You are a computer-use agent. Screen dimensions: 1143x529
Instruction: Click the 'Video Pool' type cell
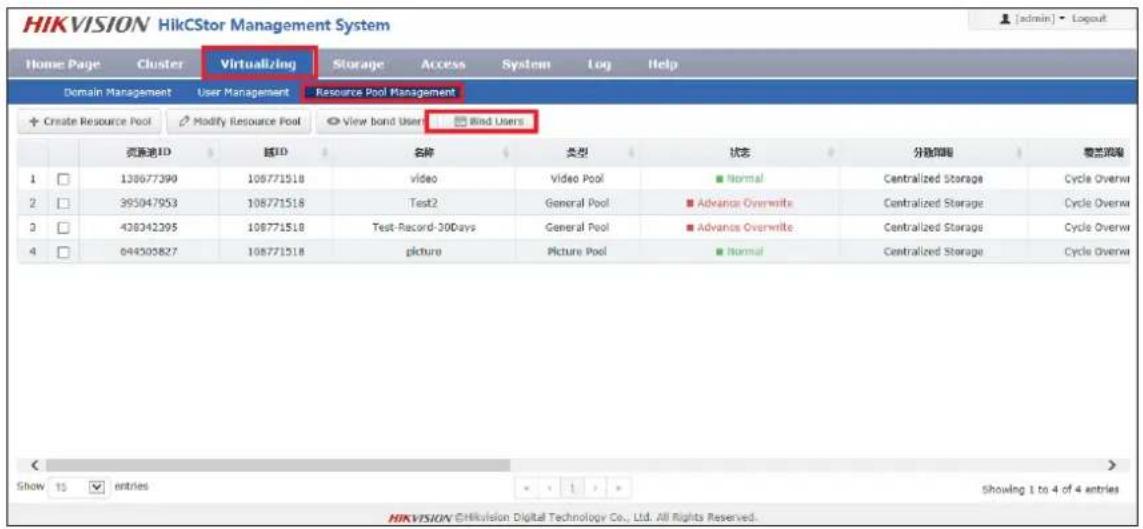pyautogui.click(x=577, y=179)
